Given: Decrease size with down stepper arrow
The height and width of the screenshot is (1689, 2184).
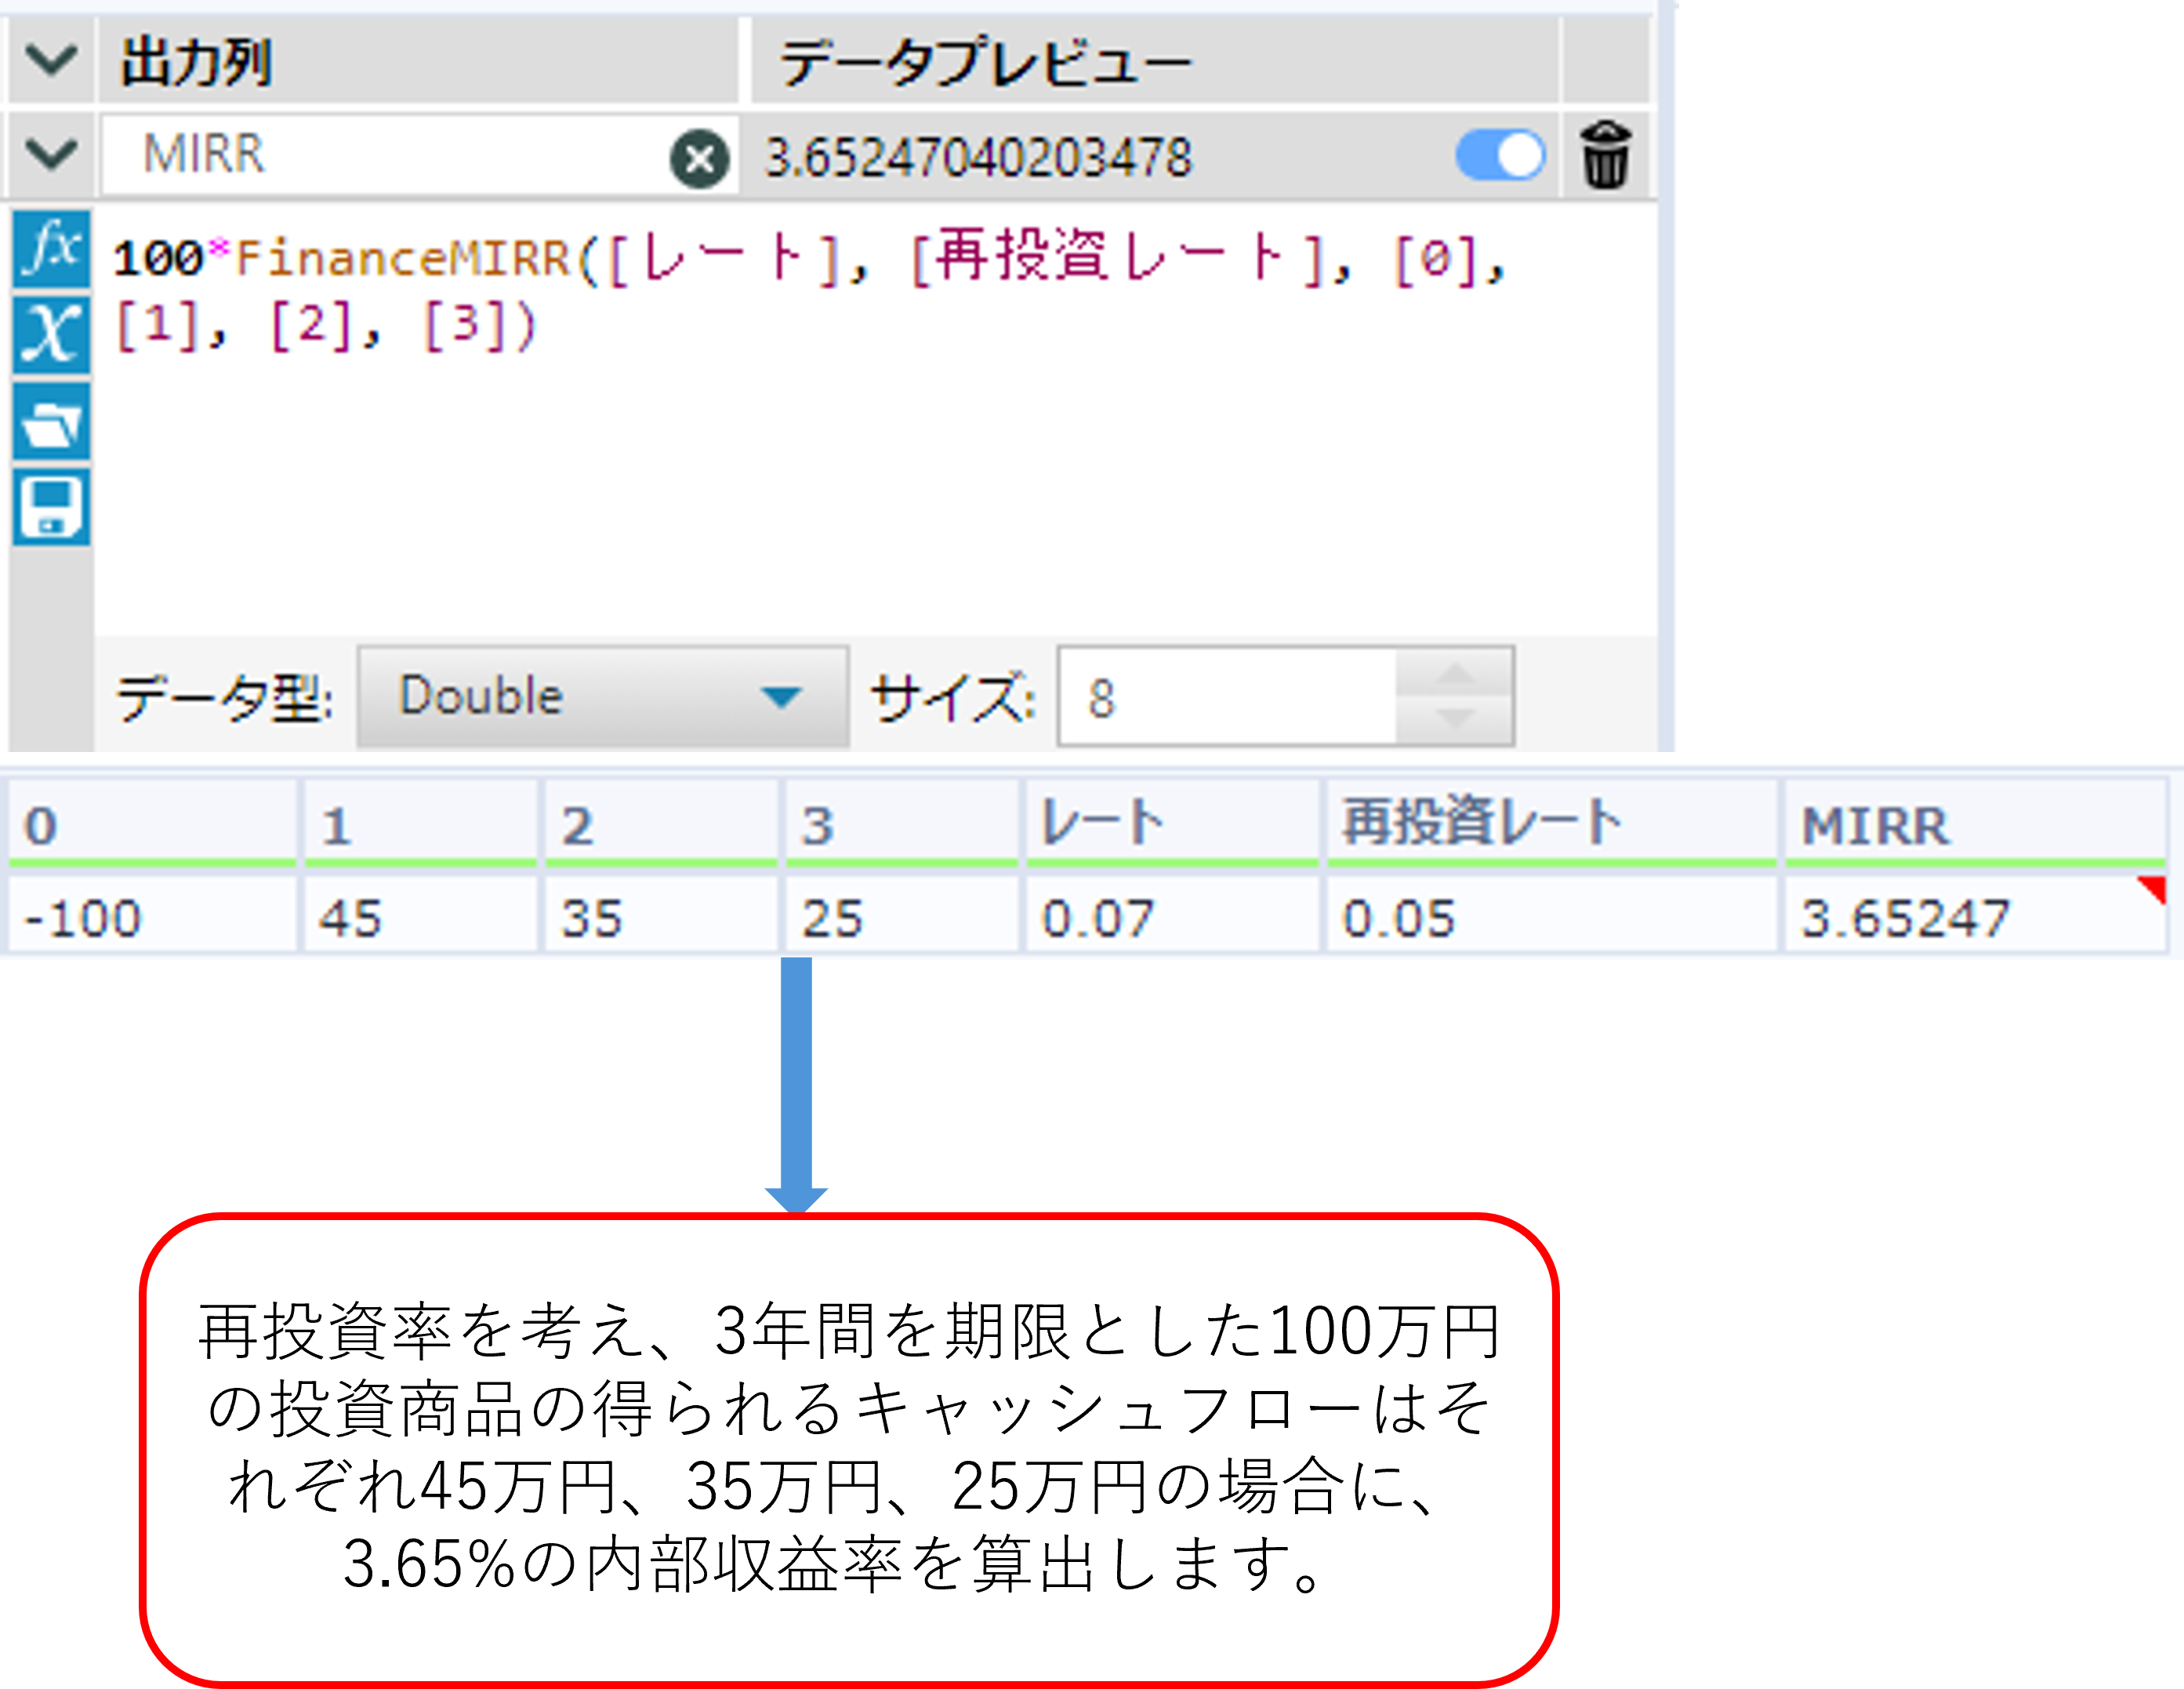Looking at the screenshot, I should coord(1454,718).
